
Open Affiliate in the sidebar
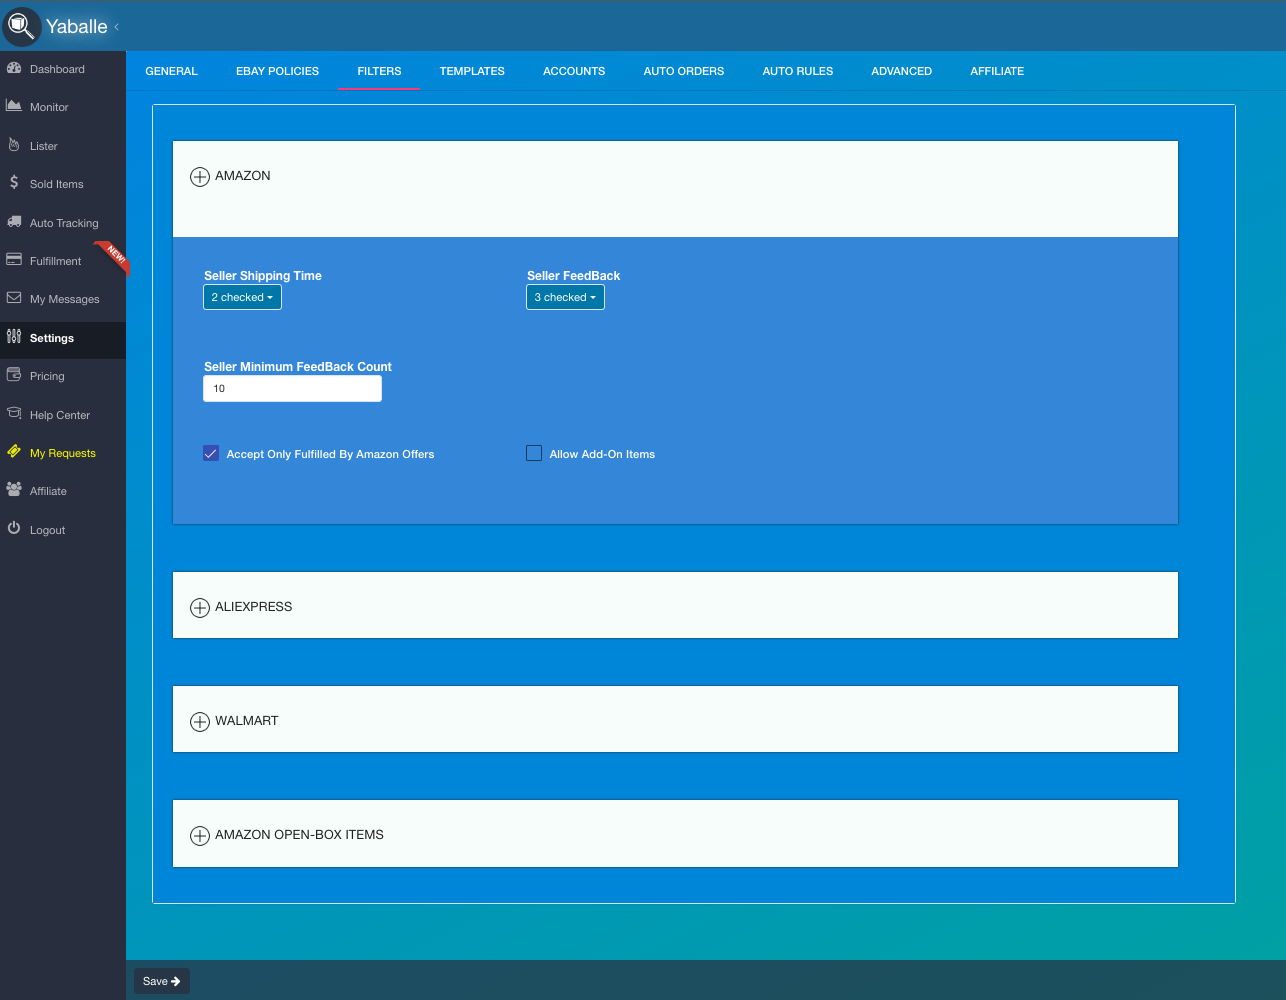63,491
